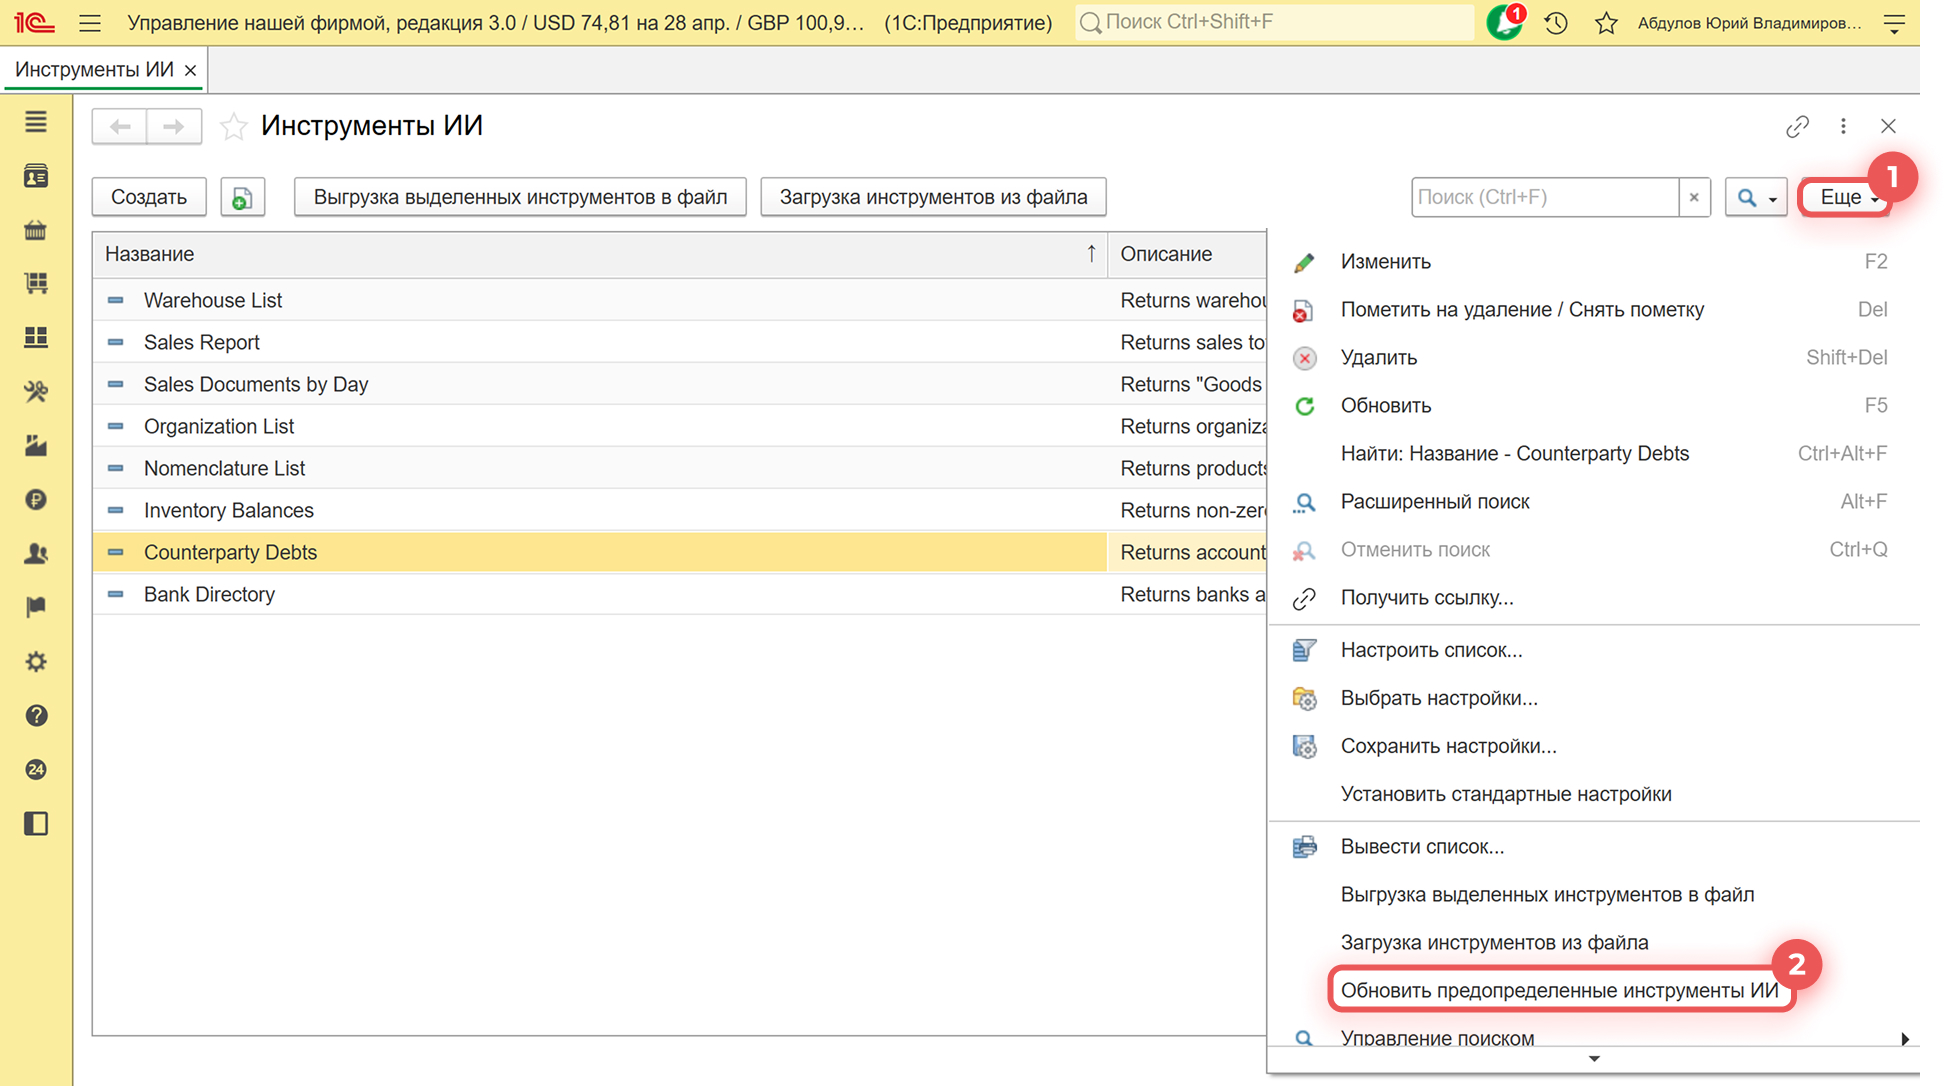
Task: Click the notifications bell with badge
Action: [x=1503, y=22]
